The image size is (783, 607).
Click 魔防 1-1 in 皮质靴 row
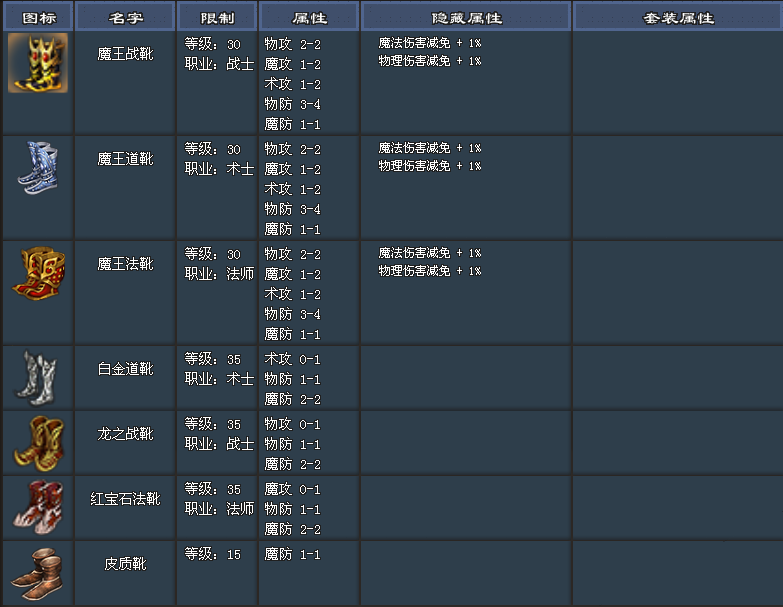coord(293,554)
